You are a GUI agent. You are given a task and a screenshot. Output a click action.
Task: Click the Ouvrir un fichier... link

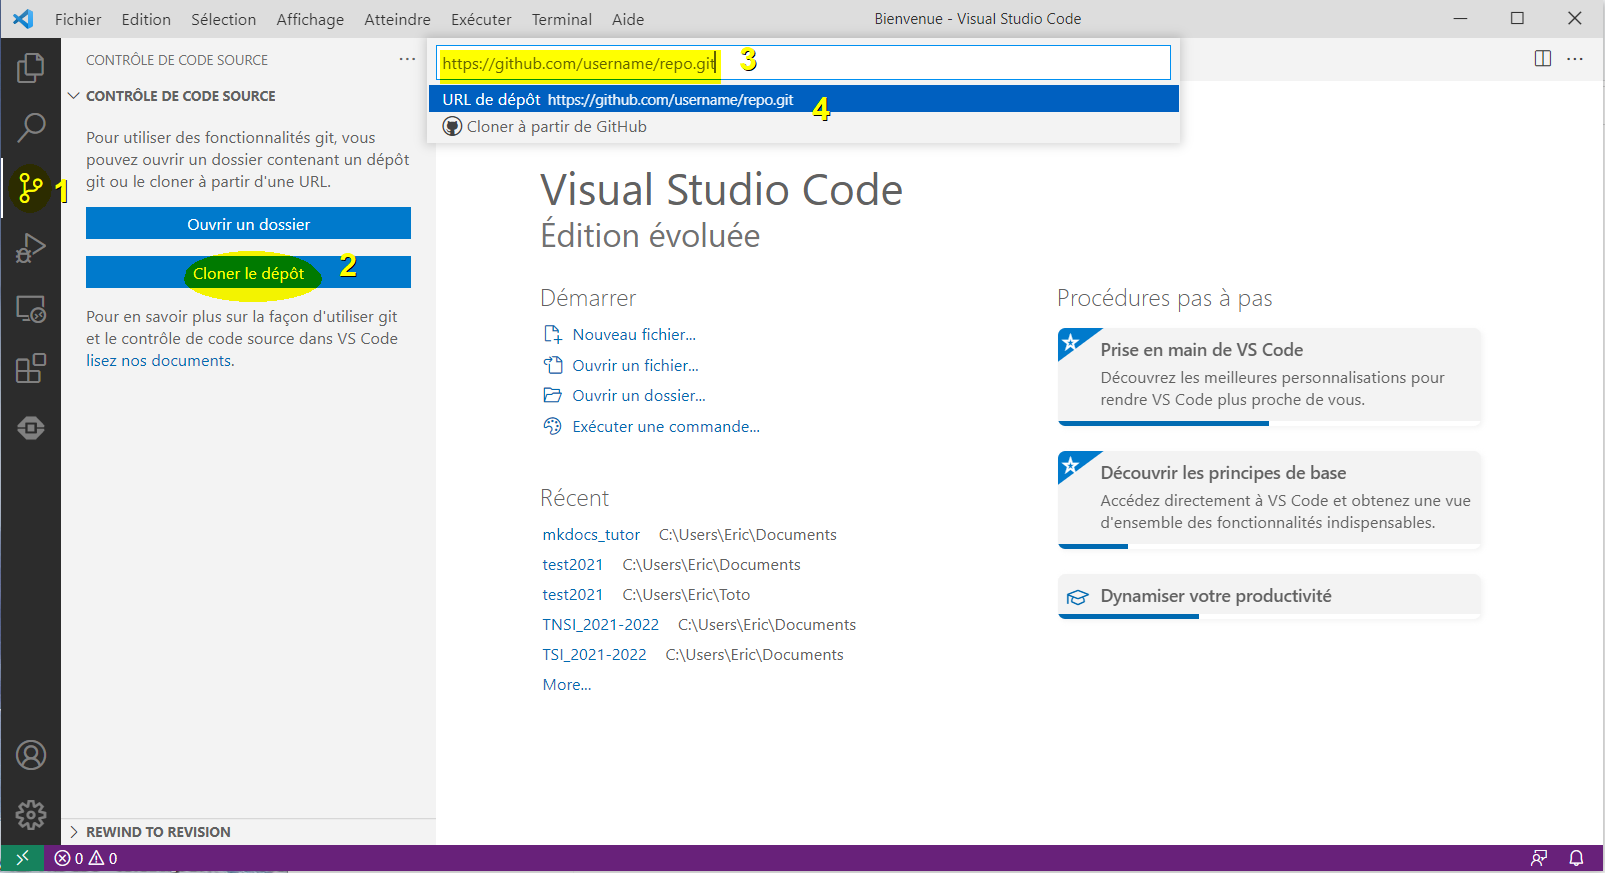[635, 366]
